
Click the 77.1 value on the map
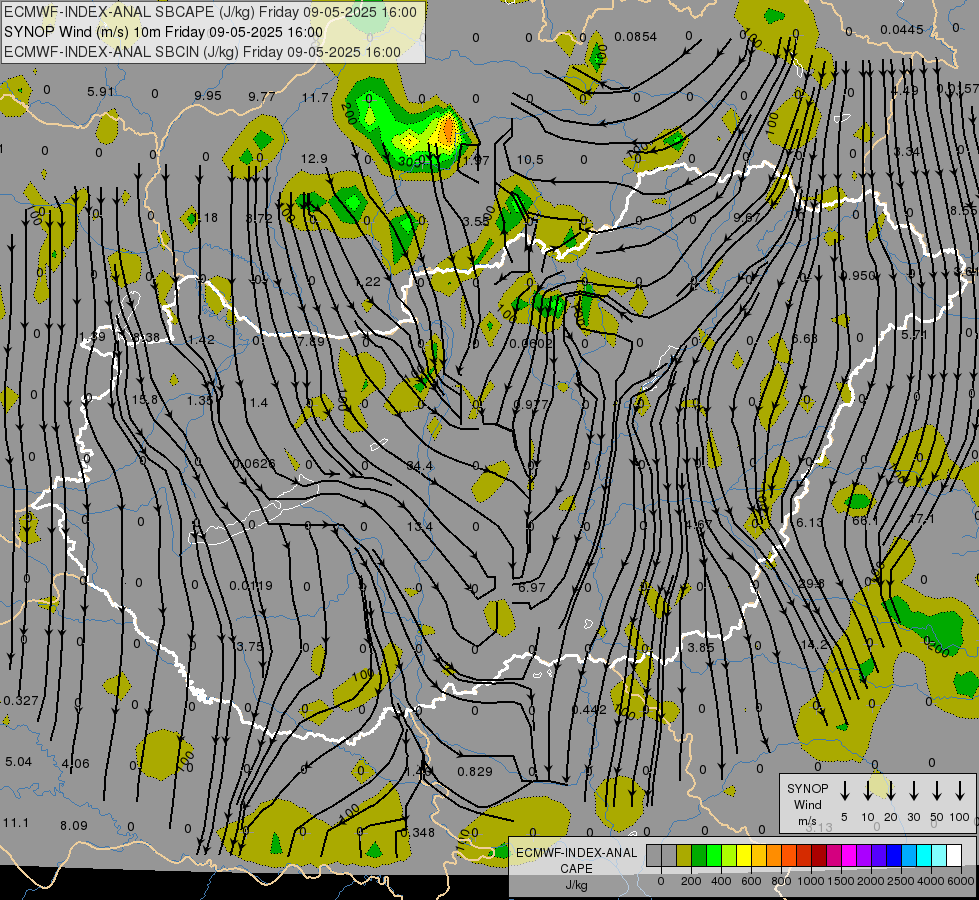click(x=922, y=518)
